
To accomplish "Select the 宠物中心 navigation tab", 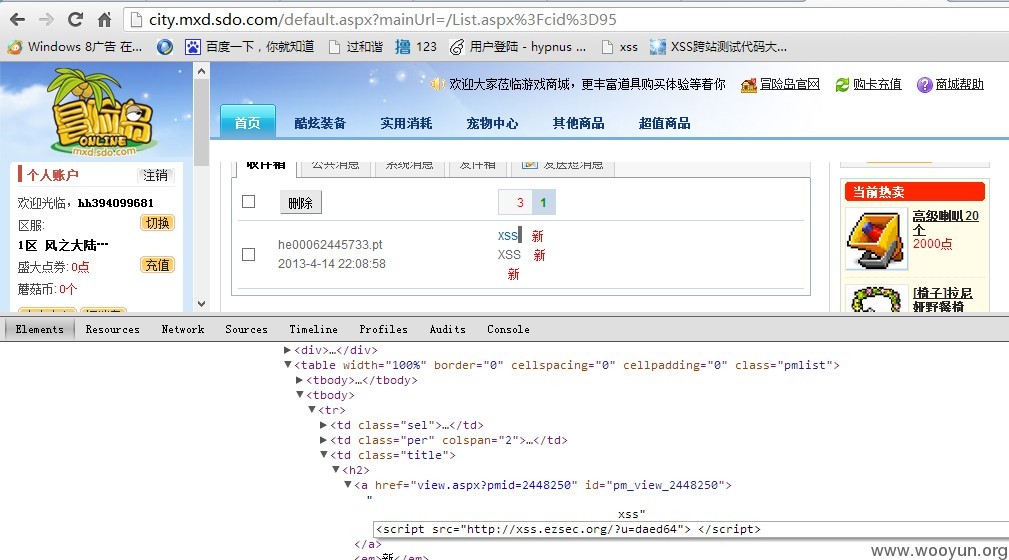I will [x=492, y=123].
